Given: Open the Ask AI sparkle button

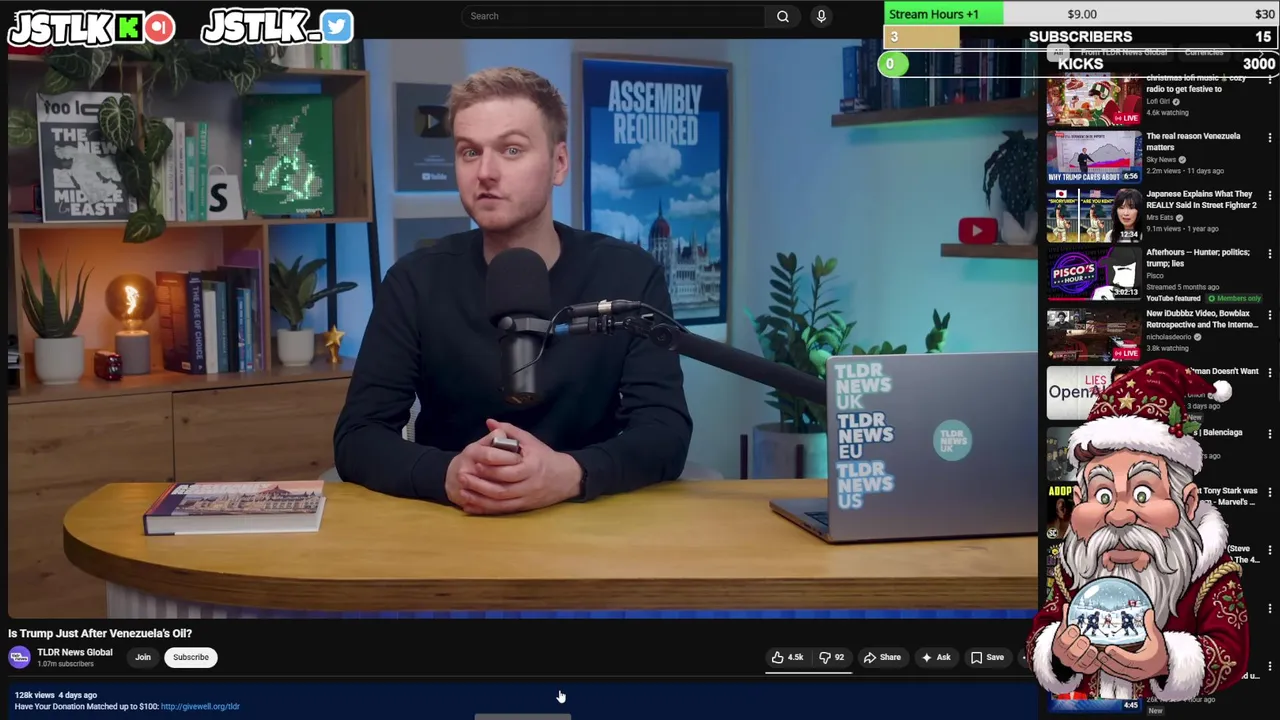Looking at the screenshot, I should click(935, 657).
